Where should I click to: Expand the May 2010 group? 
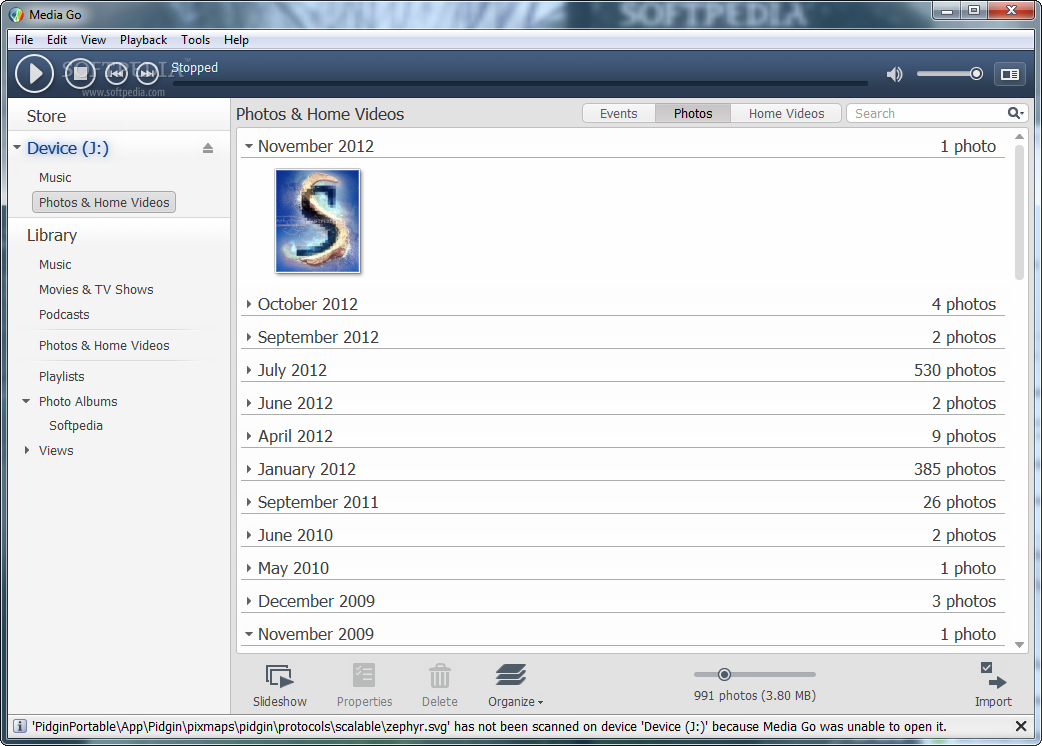(249, 568)
